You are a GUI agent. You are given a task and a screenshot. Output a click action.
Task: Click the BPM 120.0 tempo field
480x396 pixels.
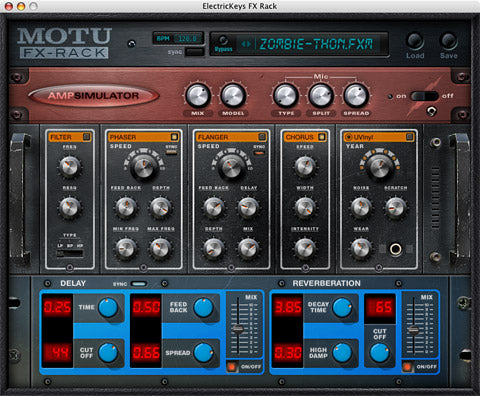178,39
